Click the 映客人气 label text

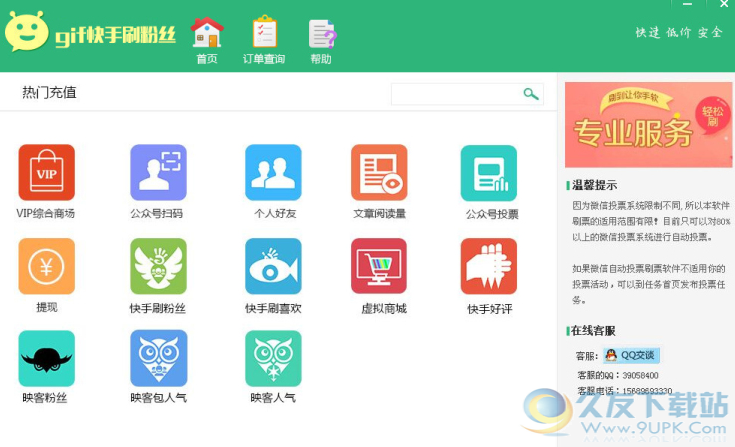pyautogui.click(x=273, y=398)
